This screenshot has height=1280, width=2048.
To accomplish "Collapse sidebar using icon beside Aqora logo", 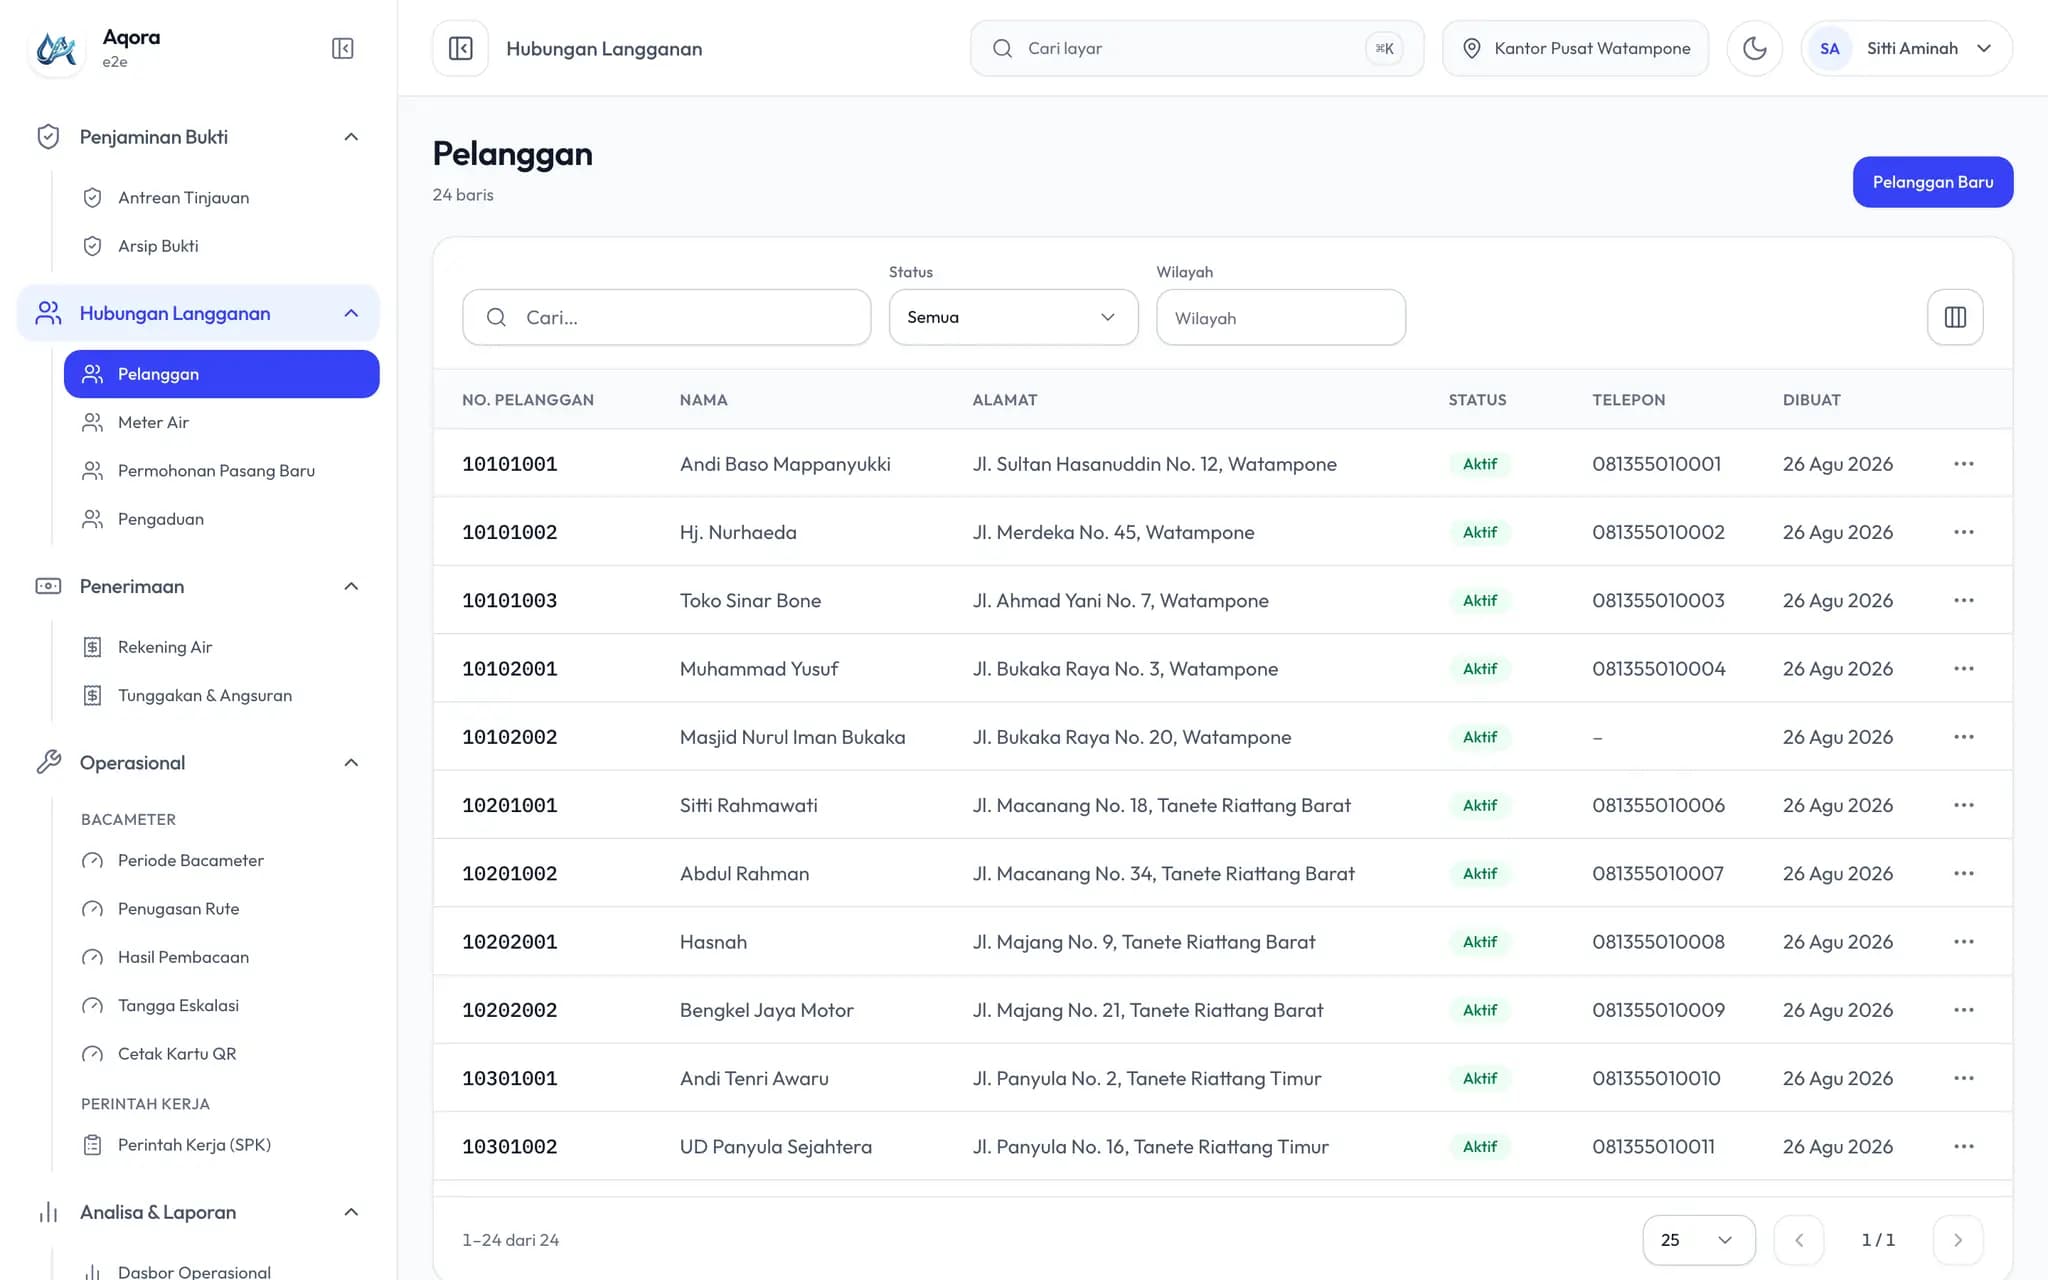I will click(342, 48).
